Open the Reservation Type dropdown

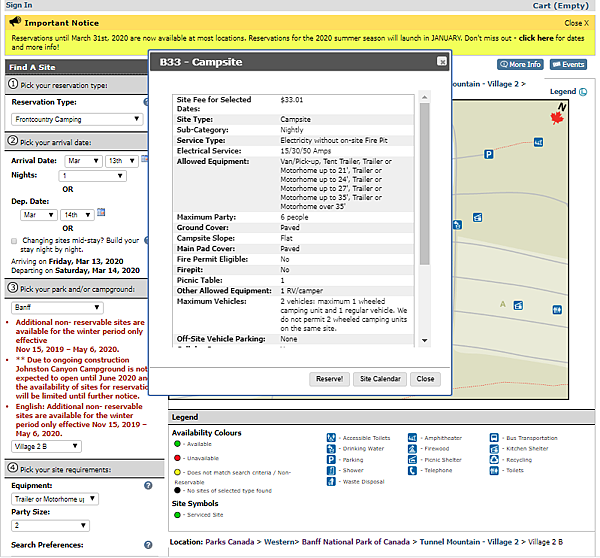(x=76, y=119)
